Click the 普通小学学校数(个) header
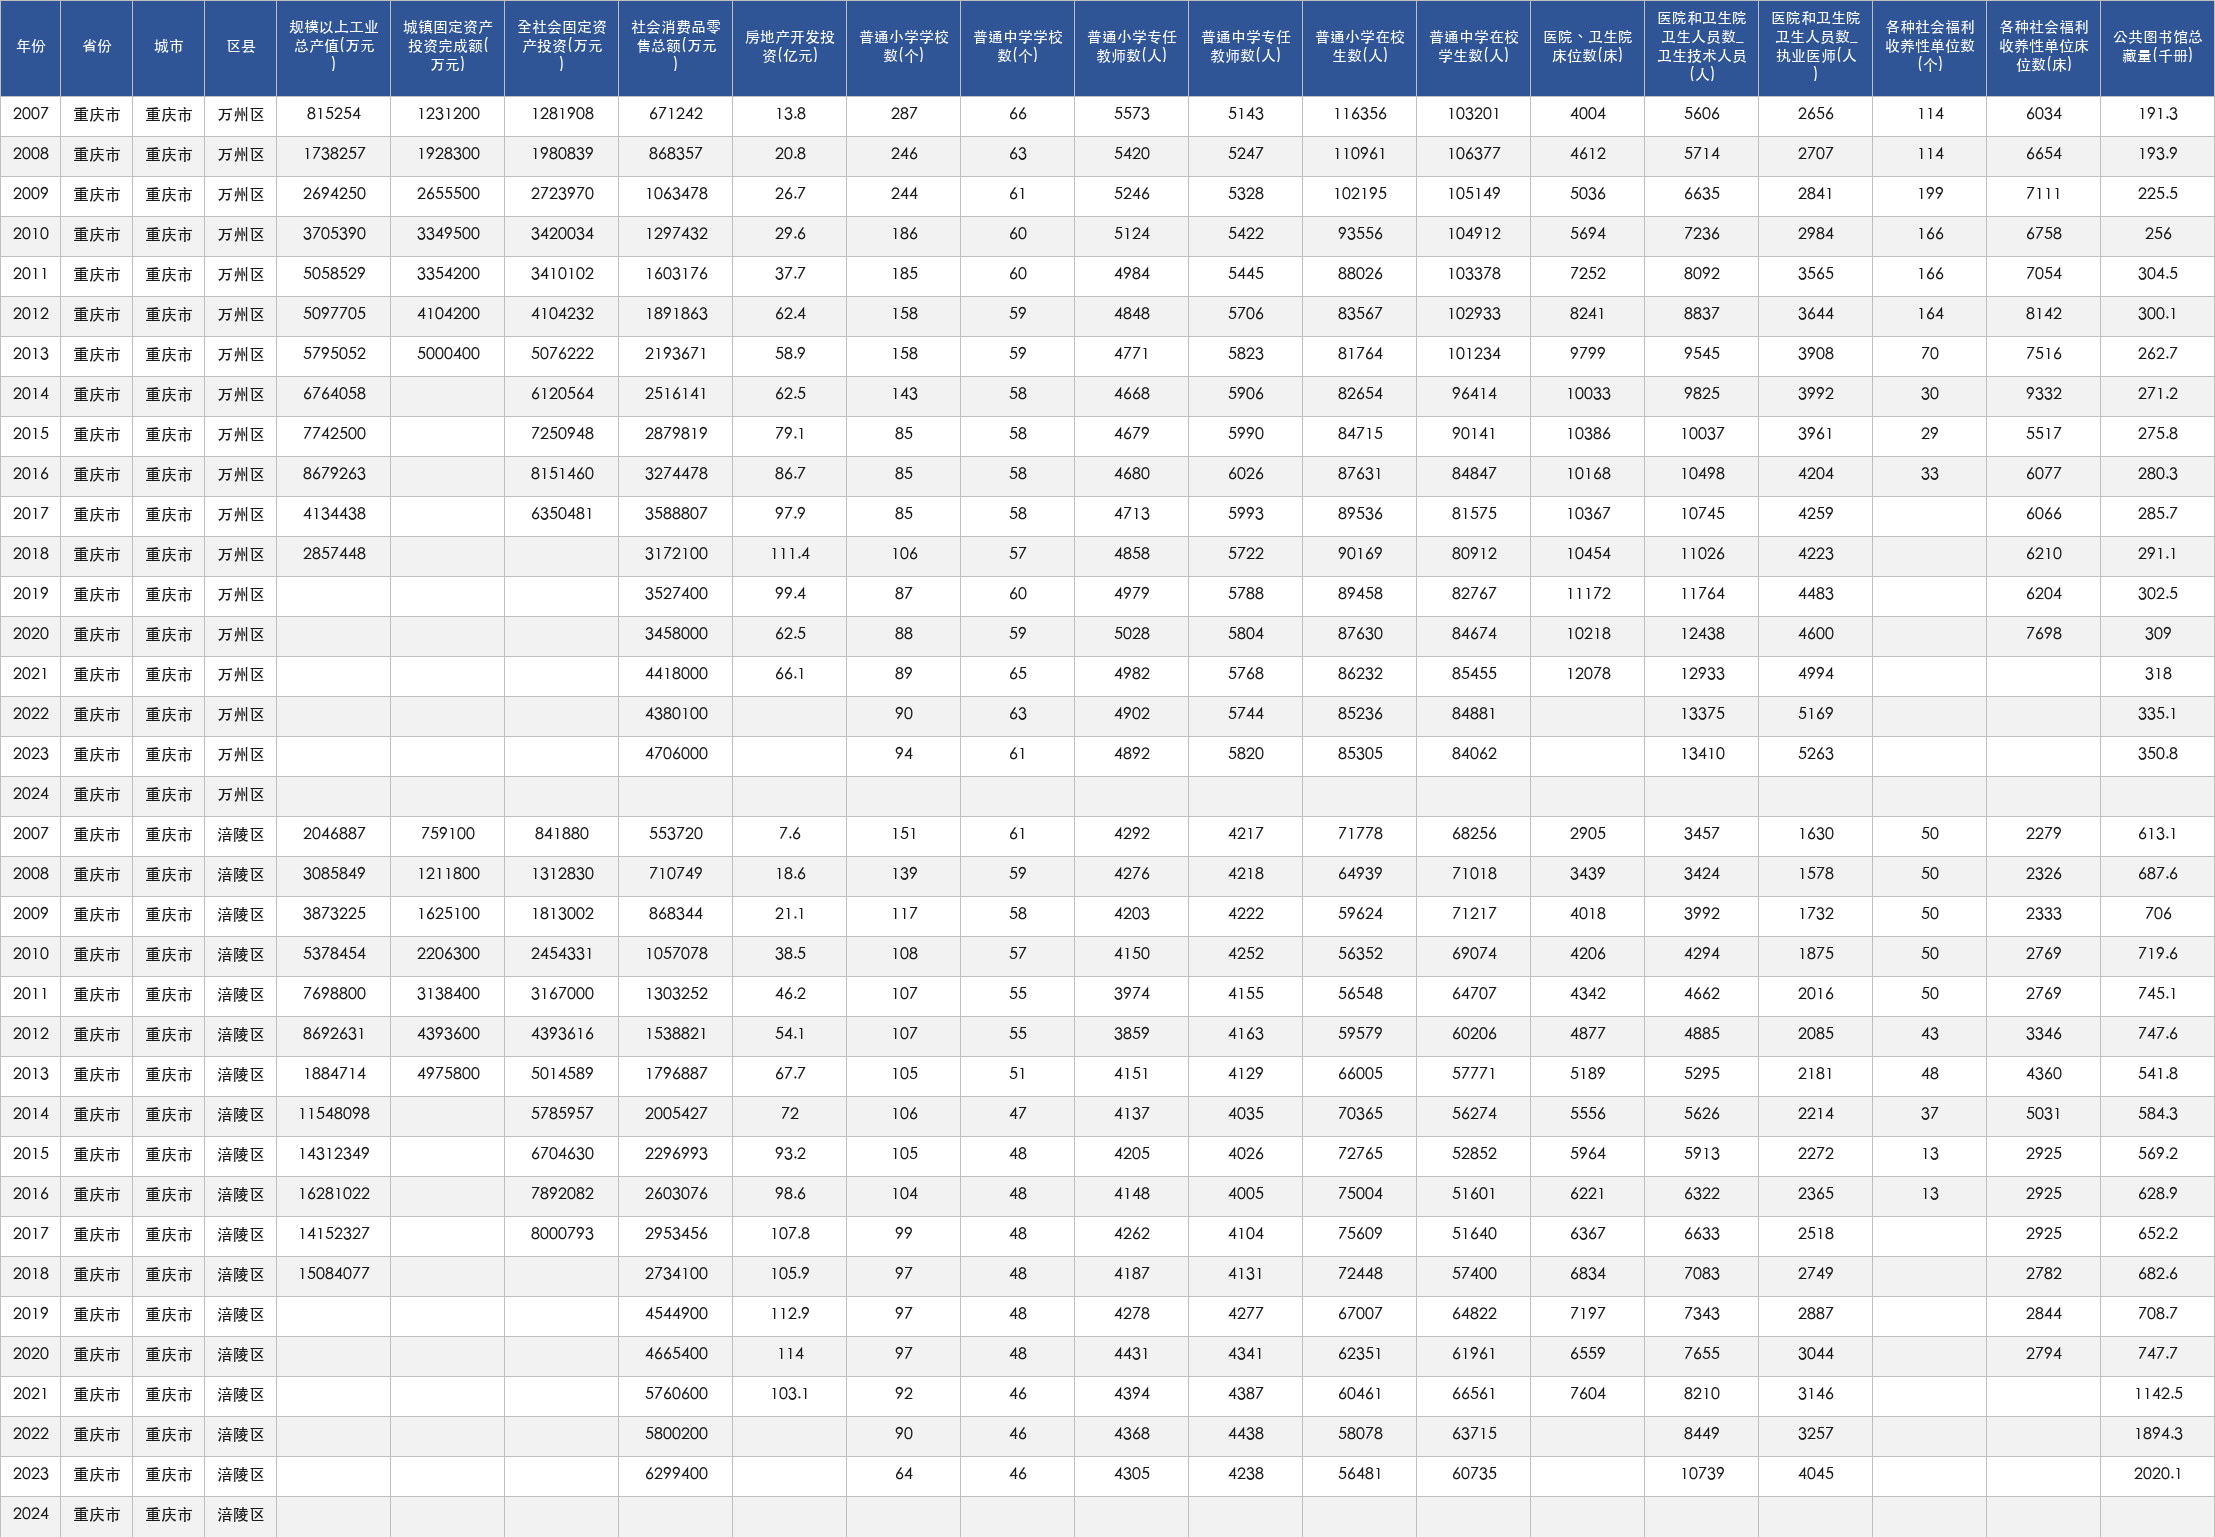 (x=904, y=47)
